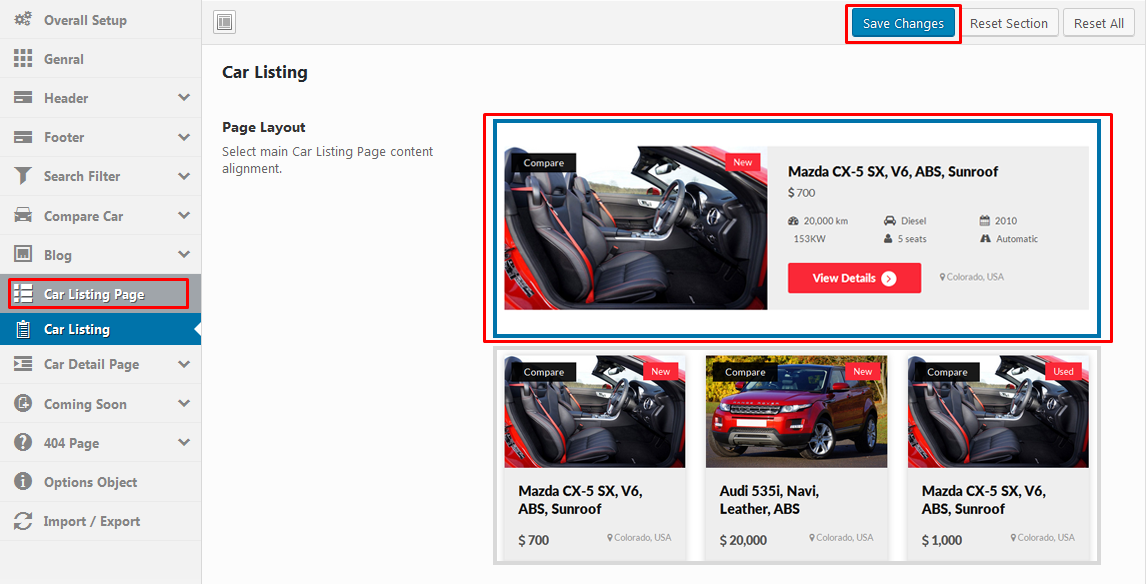Image resolution: width=1146 pixels, height=584 pixels.
Task: Click the Genral grid icon
Action: [x=23, y=58]
